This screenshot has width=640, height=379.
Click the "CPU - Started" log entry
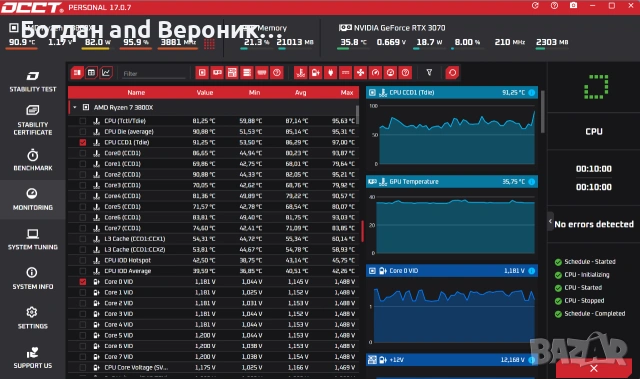(583, 288)
